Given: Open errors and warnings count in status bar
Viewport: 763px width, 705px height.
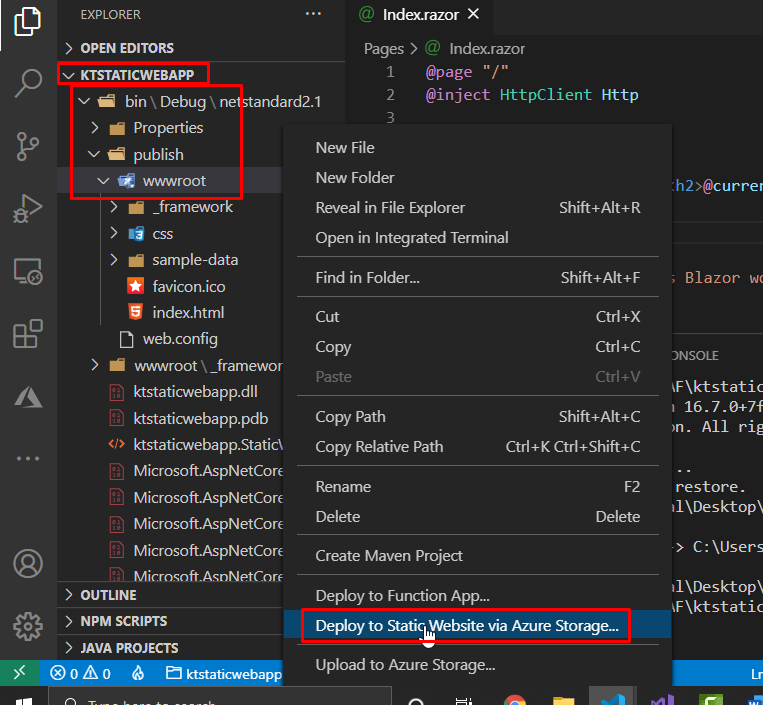Looking at the screenshot, I should (x=80, y=673).
